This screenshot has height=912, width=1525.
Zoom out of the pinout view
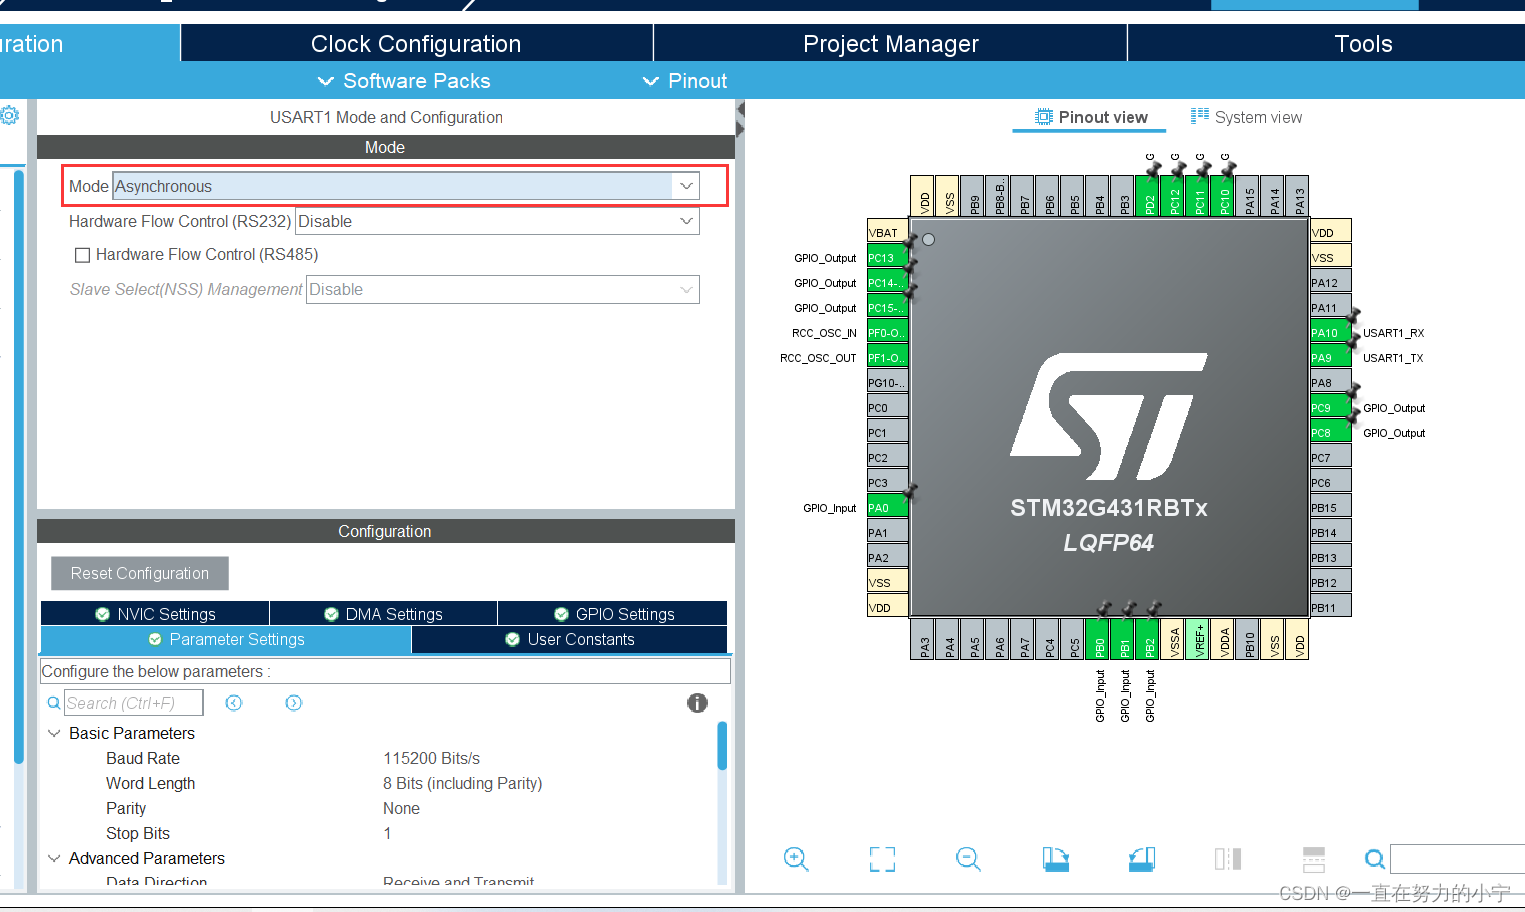pyautogui.click(x=968, y=859)
